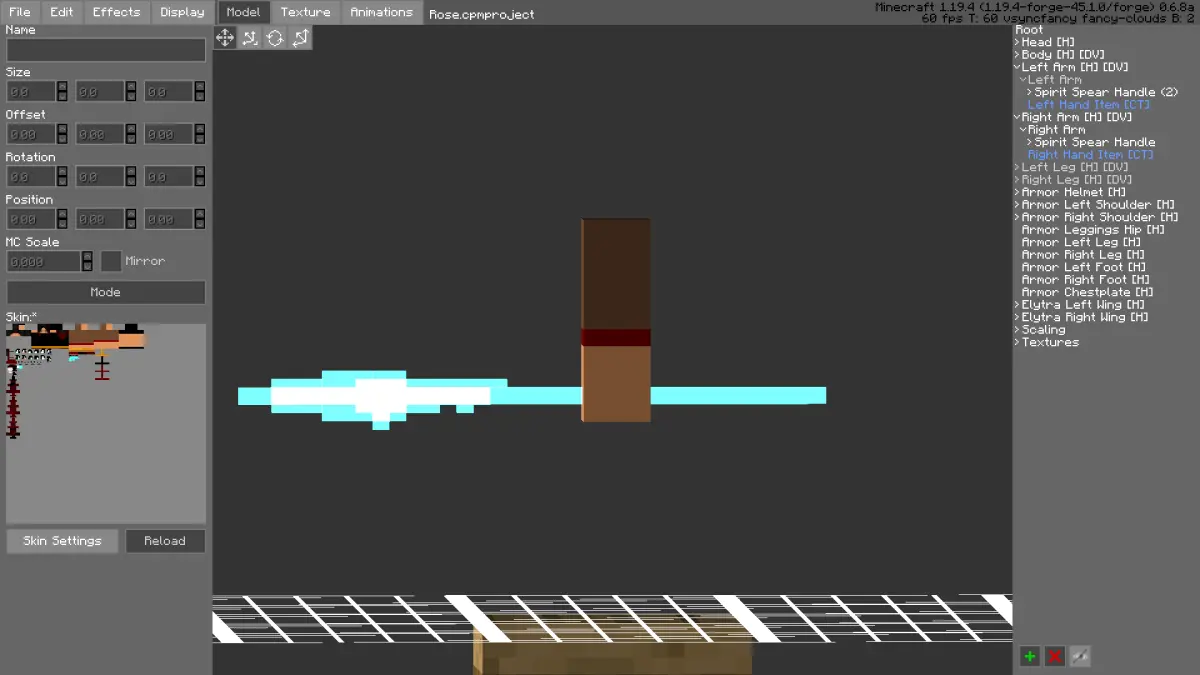Switch to the Model tab
This screenshot has width=1200, height=675.
click(243, 12)
